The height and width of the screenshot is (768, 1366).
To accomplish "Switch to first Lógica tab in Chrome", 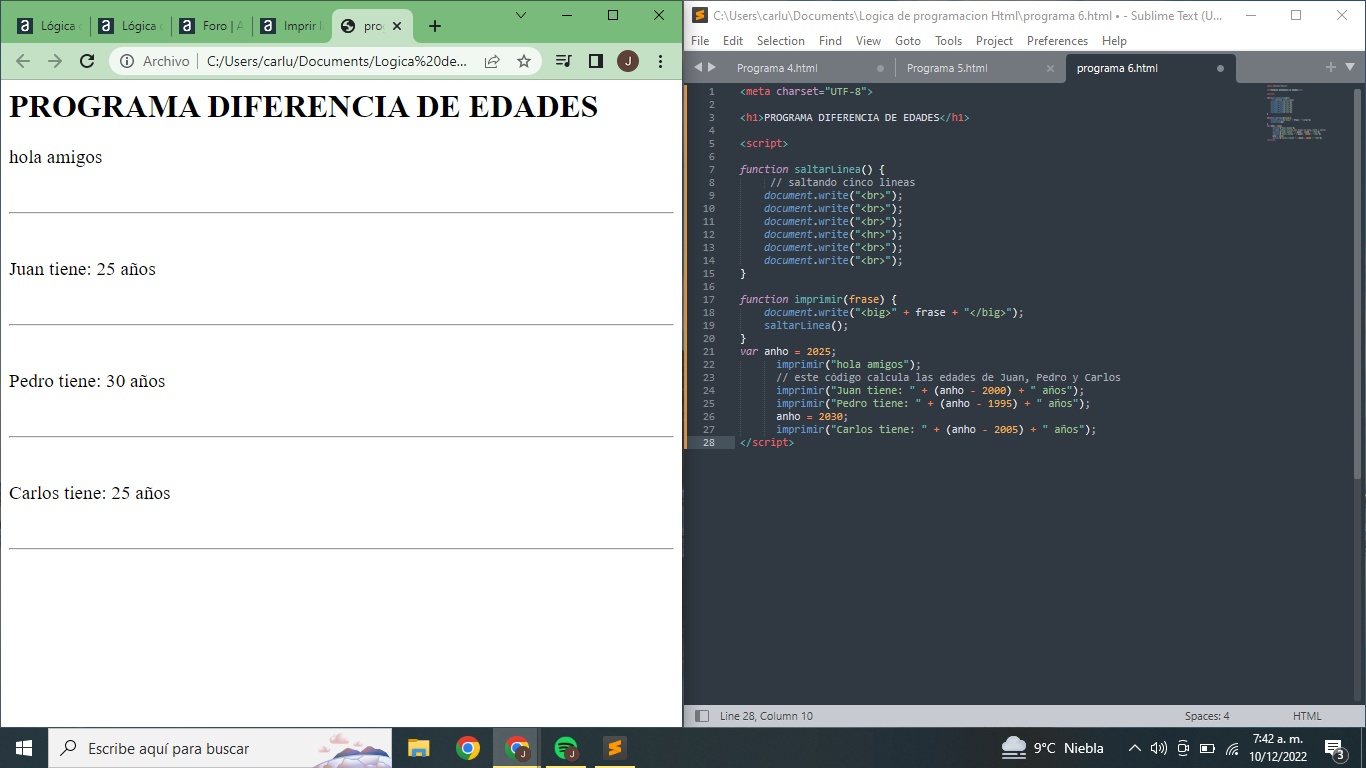I will (49, 26).
